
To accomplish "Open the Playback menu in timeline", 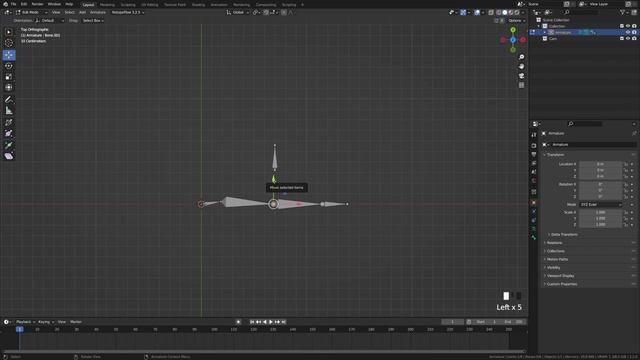I will pos(25,322).
